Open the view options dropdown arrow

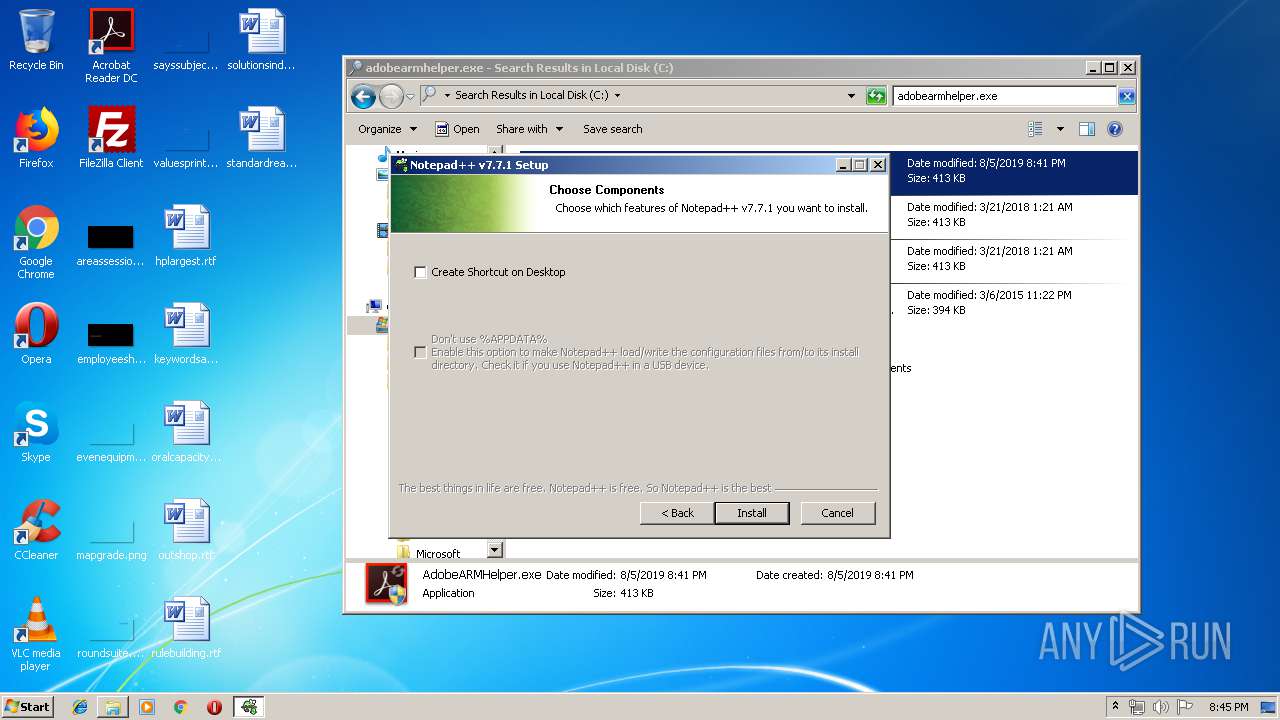(x=1060, y=129)
